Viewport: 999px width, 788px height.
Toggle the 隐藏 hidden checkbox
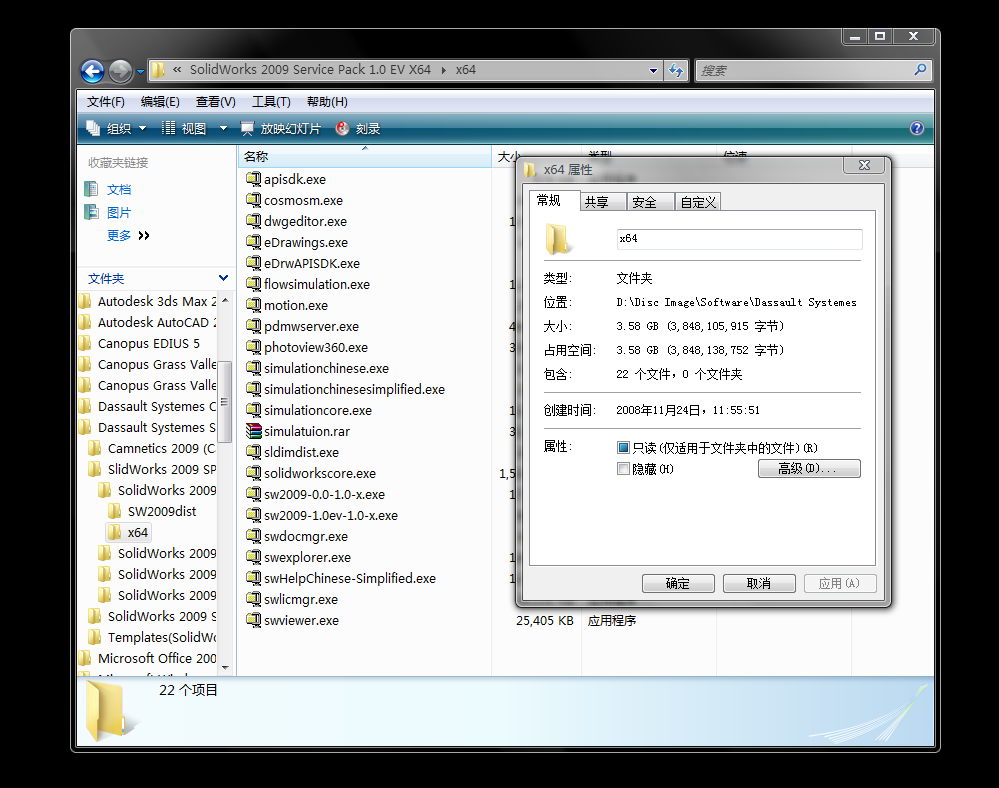[623, 469]
